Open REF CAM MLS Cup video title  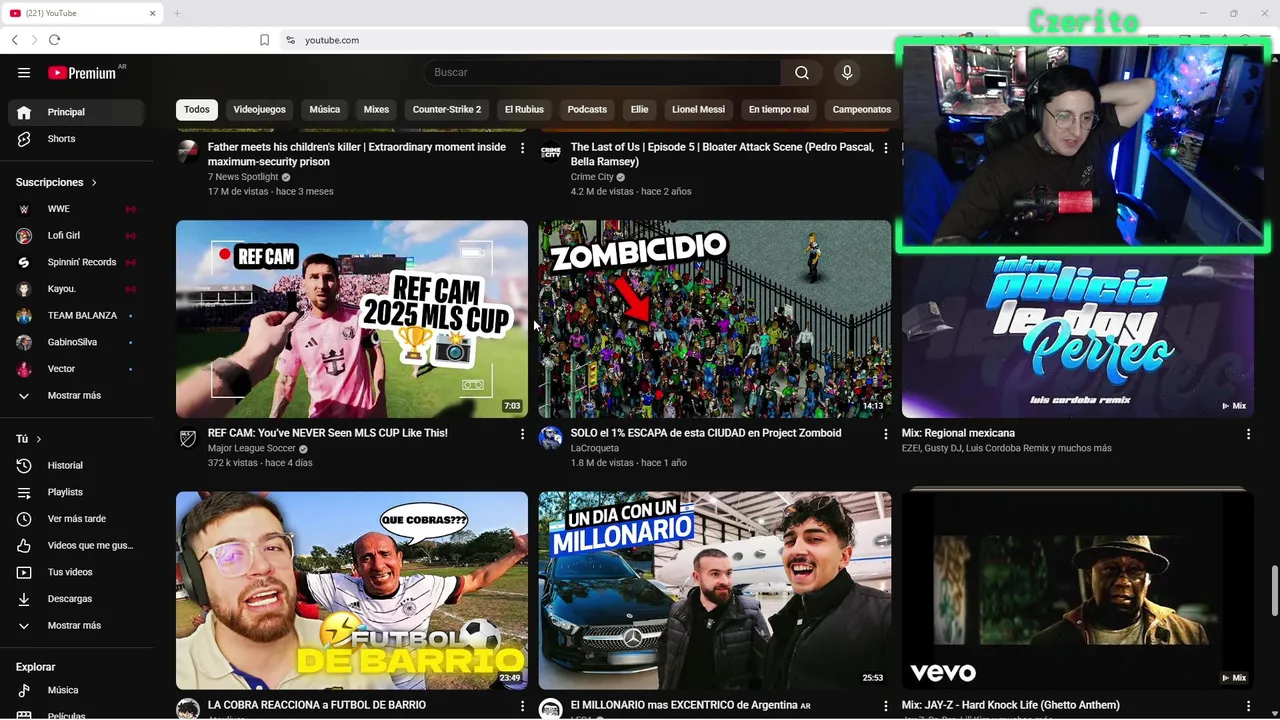click(x=327, y=433)
